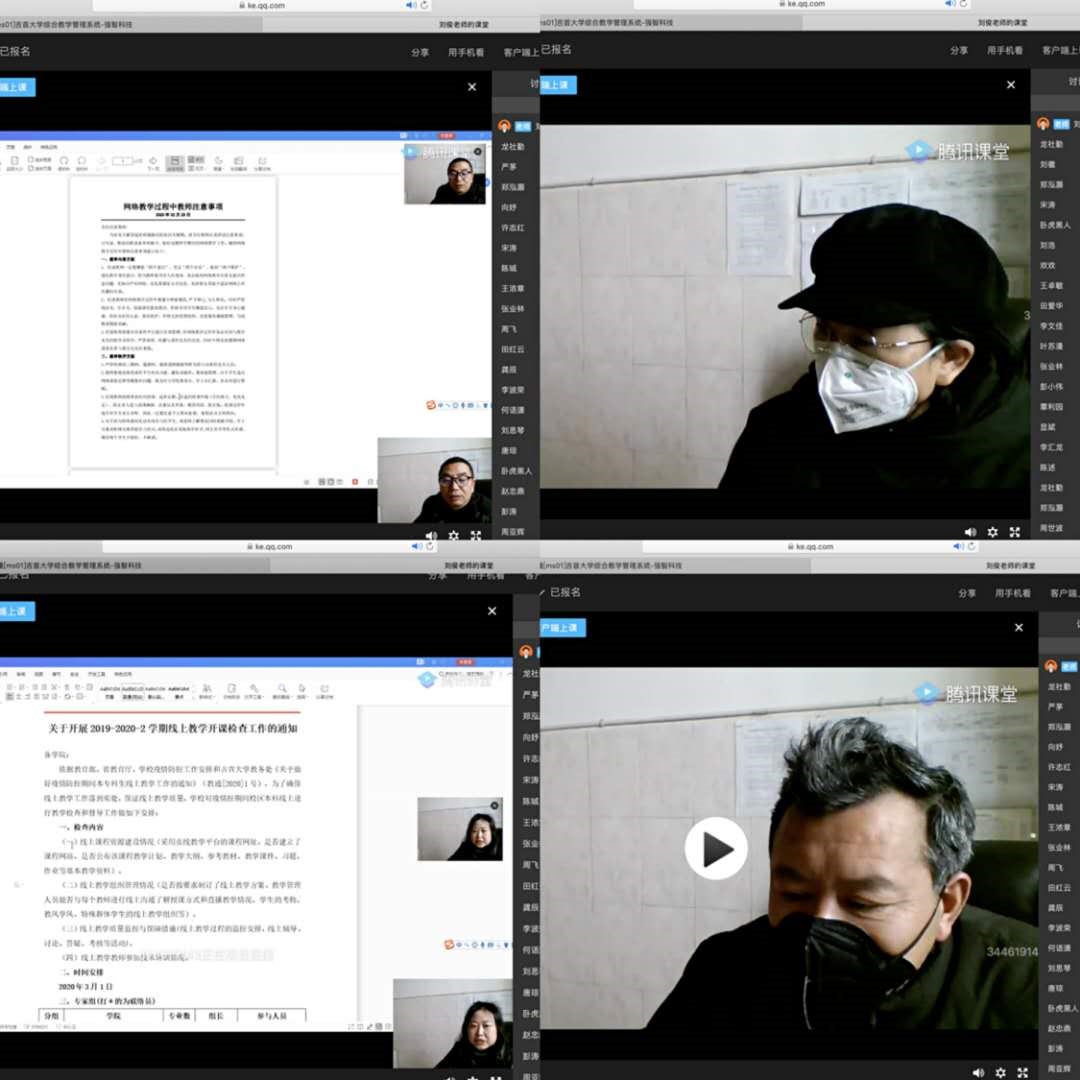Reload page icon in top-left address bar
The width and height of the screenshot is (1080, 1080).
[424, 5]
